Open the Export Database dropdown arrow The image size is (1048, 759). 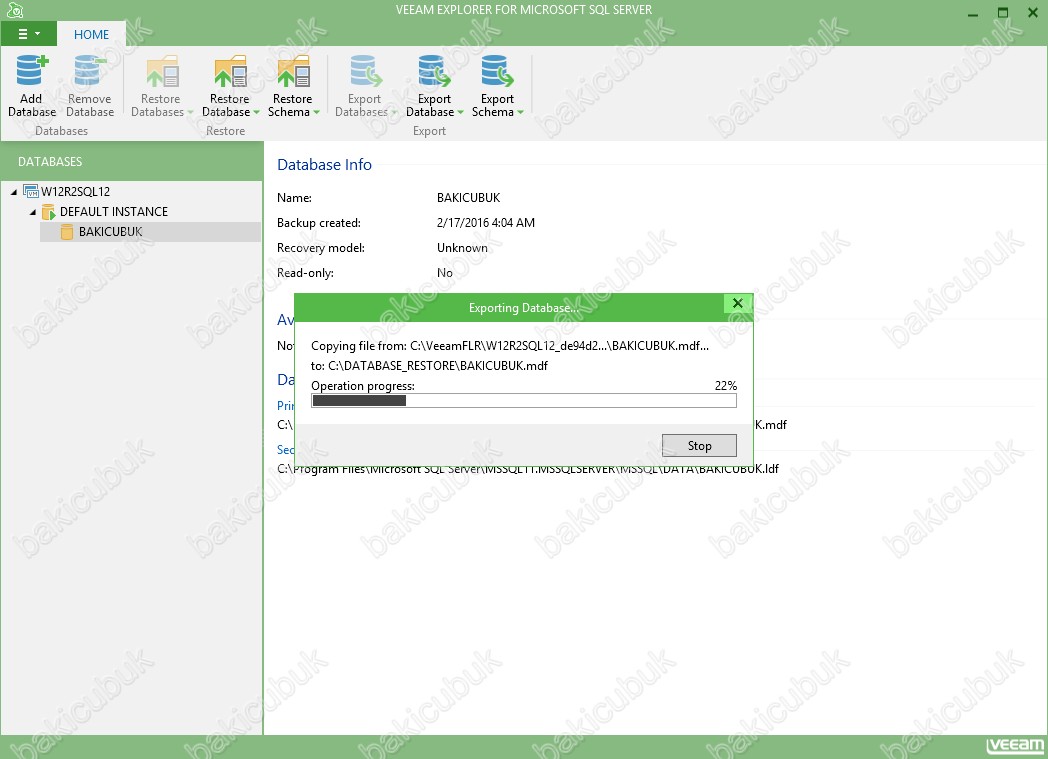point(460,112)
